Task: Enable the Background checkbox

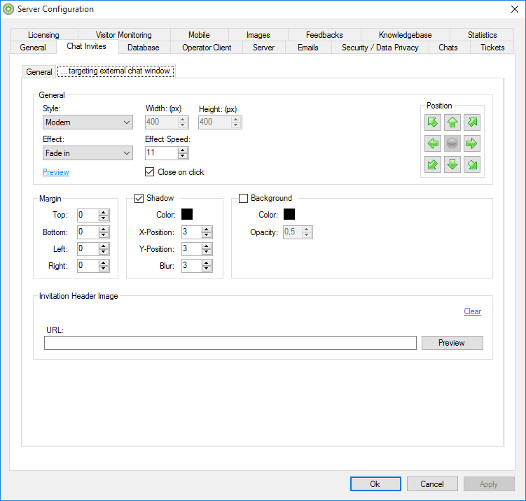Action: 243,198
